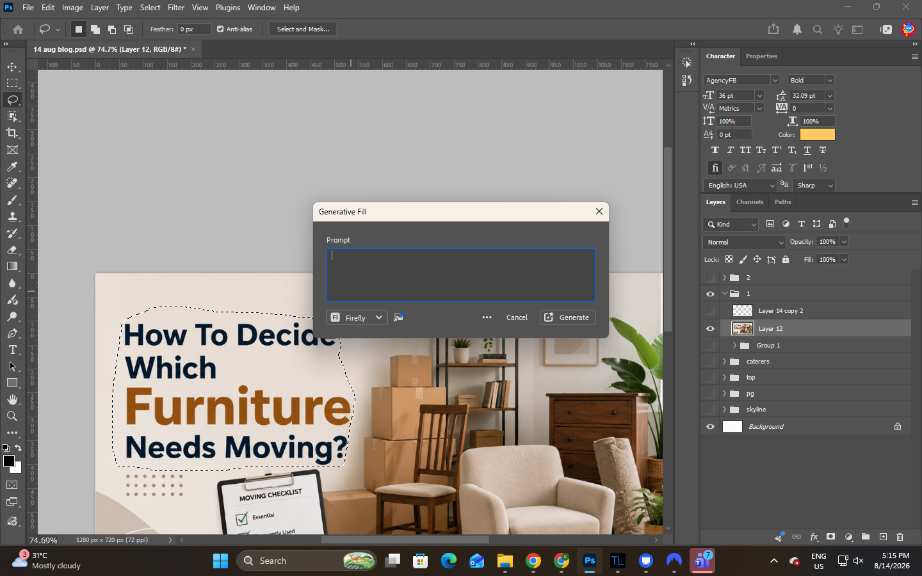Select the Eraser tool

point(12,250)
